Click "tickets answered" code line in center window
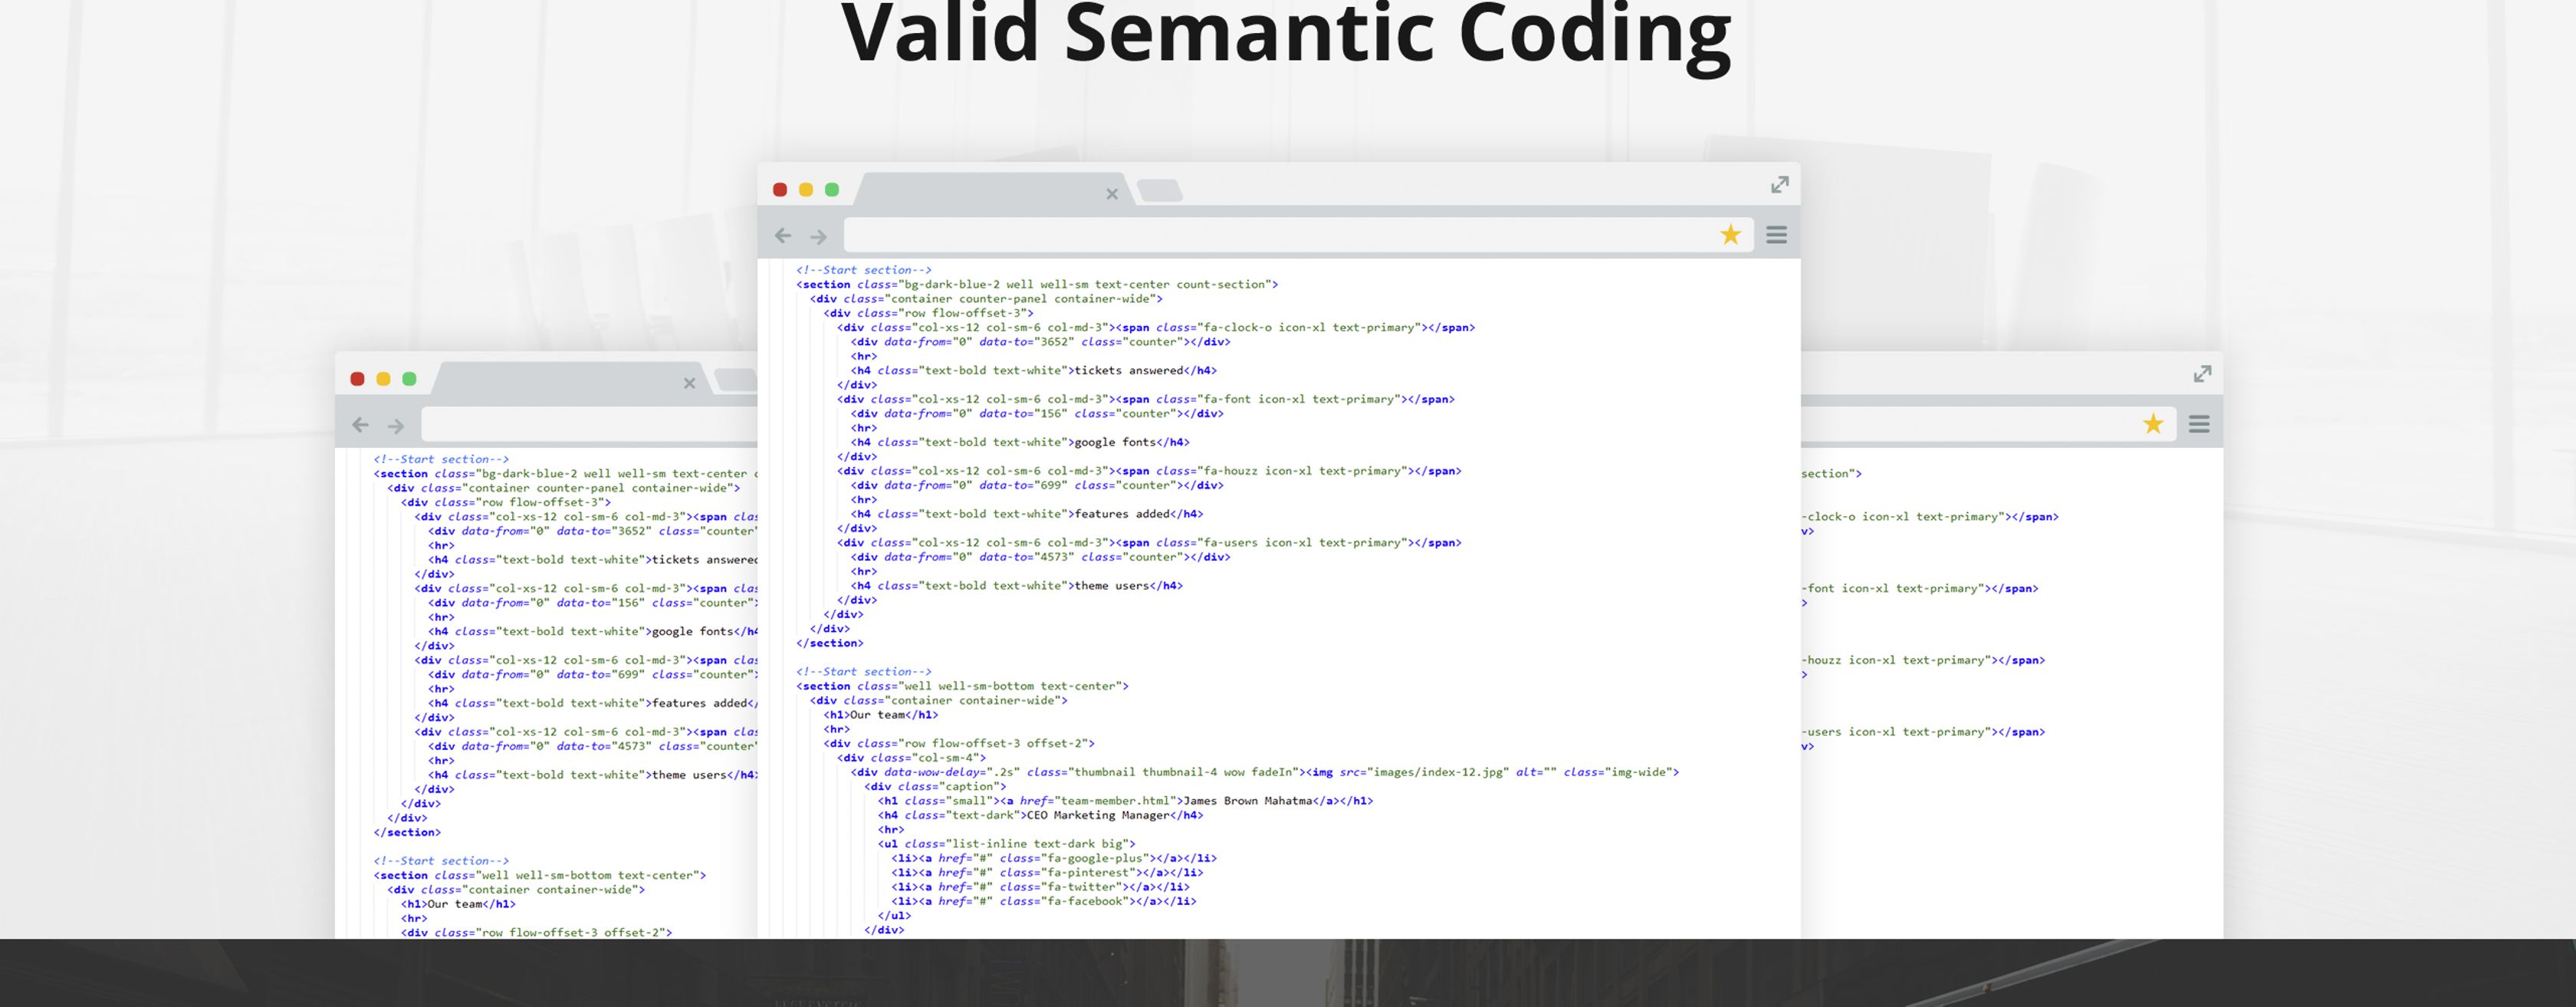This screenshot has width=2576, height=1007. [1034, 371]
